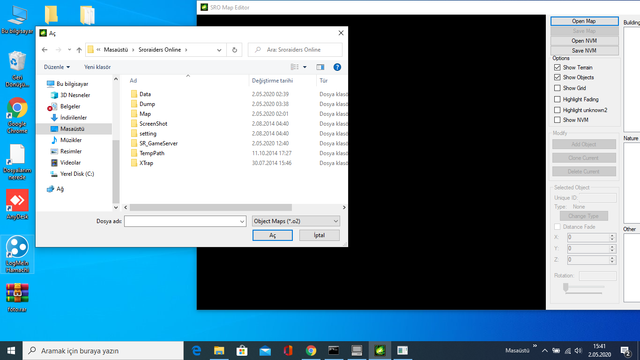Open Office from taskbar
Screen dimensions: 640x360
[288, 351]
